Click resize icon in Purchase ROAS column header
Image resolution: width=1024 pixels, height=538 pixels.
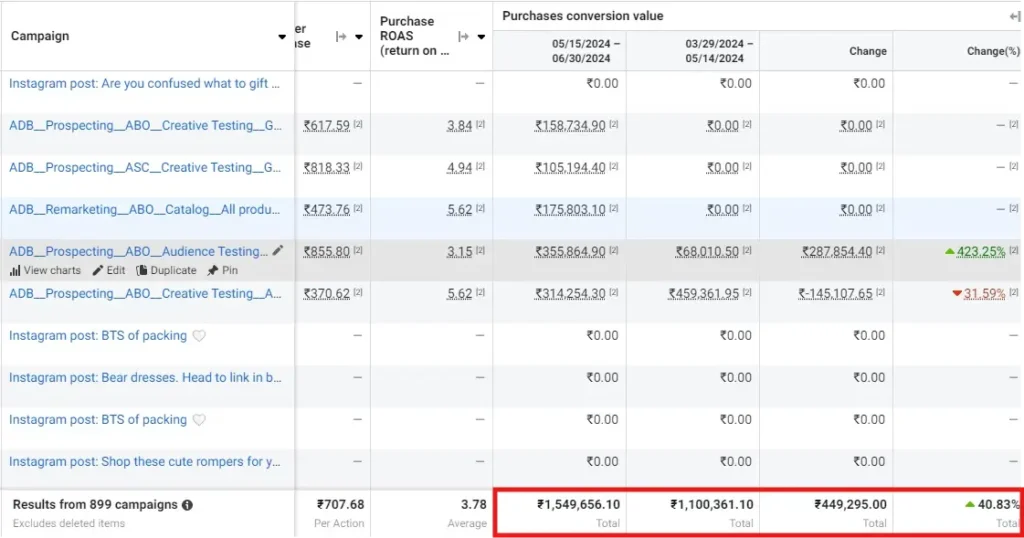pos(463,37)
